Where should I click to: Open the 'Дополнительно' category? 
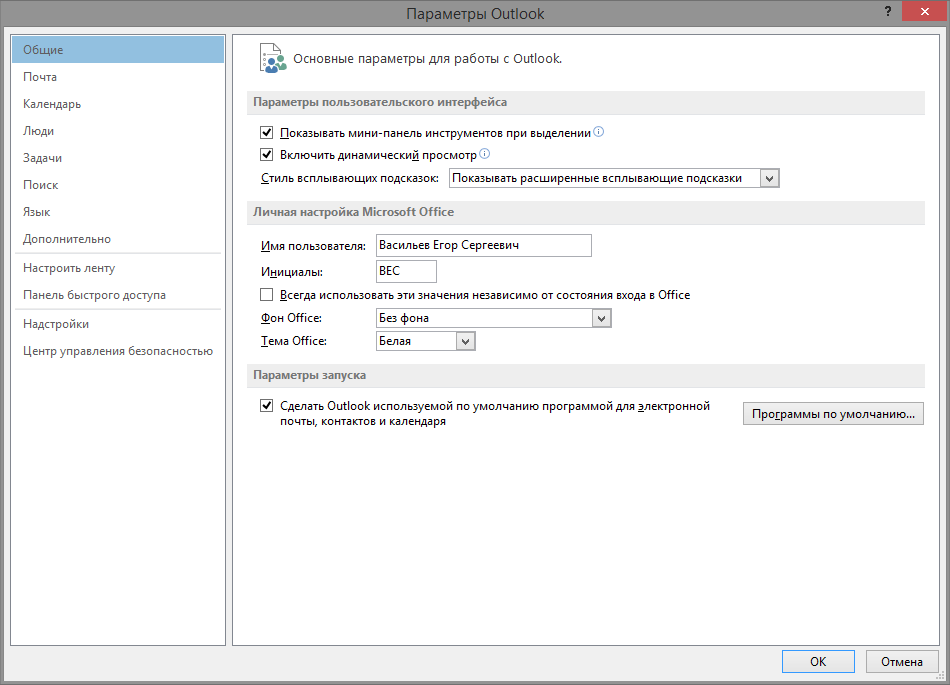click(118, 239)
